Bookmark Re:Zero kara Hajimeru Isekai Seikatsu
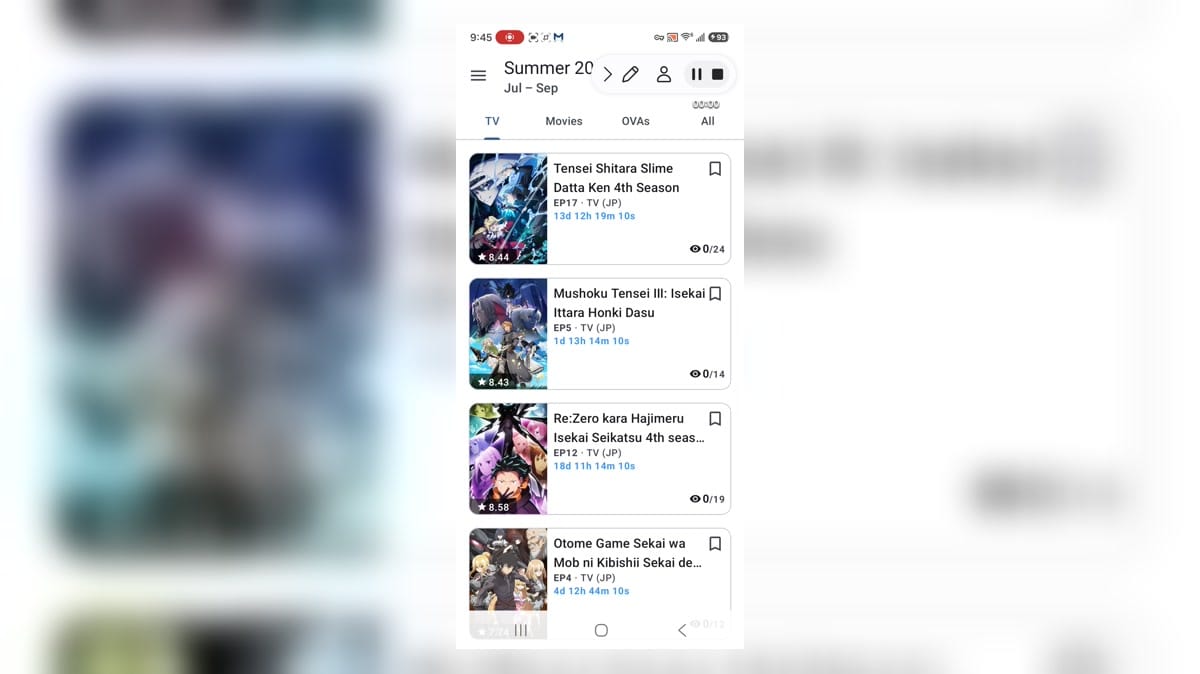 tap(715, 419)
